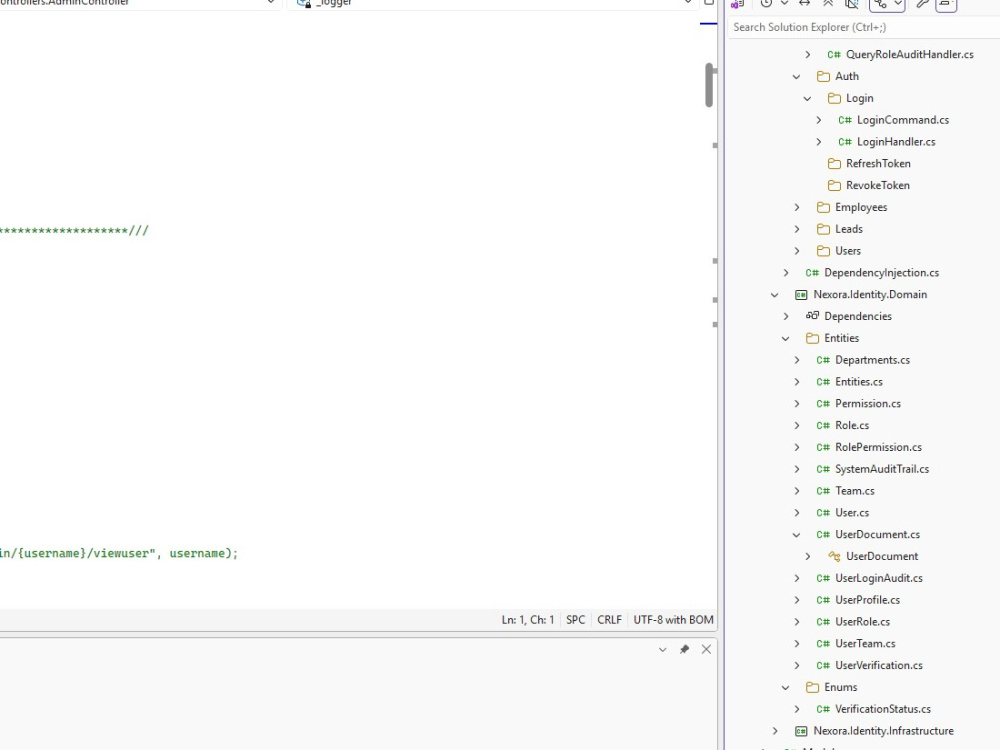The image size is (1000, 750).
Task: Click the SPC indentation indicator
Action: (575, 620)
